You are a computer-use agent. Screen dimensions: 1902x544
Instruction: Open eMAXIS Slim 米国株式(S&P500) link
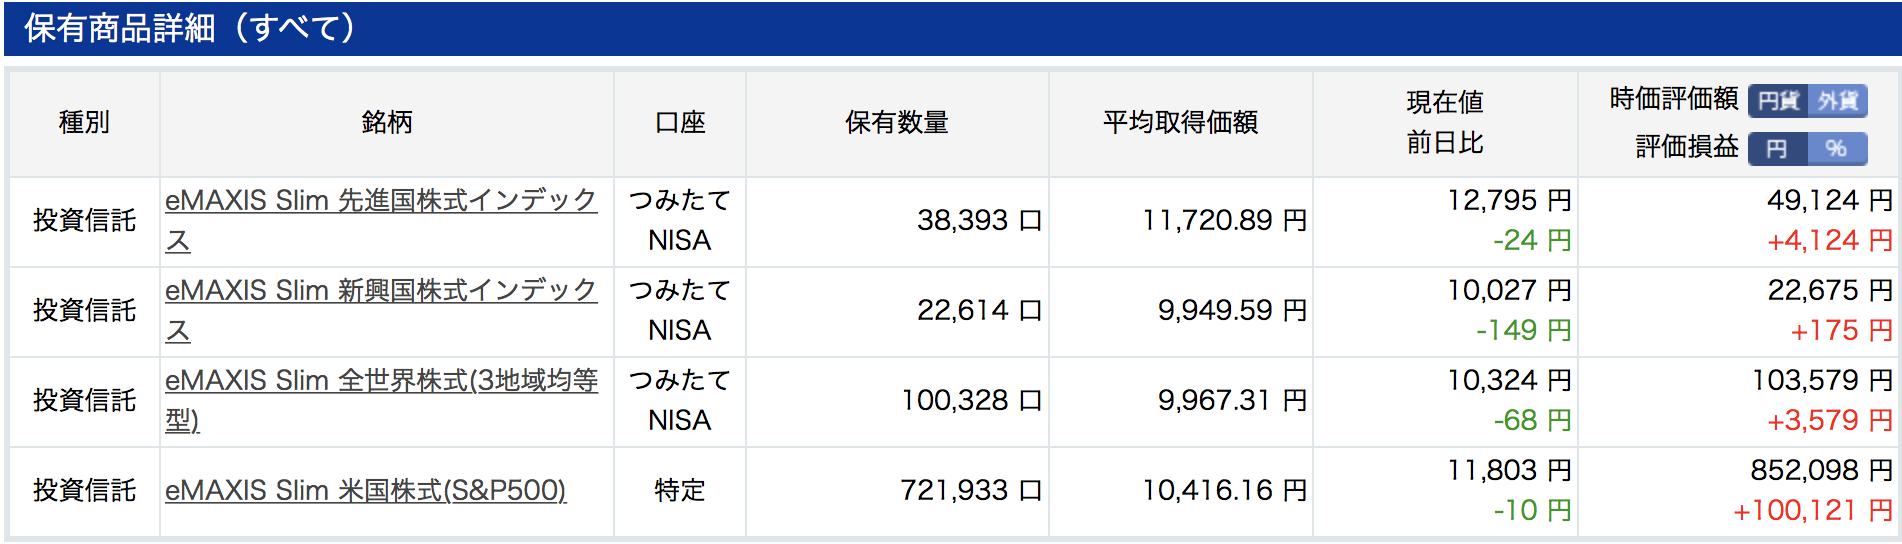(x=366, y=490)
